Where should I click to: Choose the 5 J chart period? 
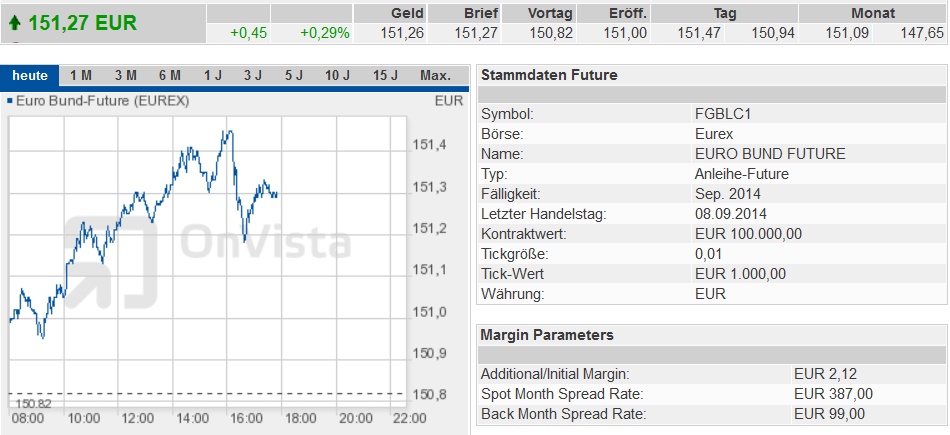point(293,76)
